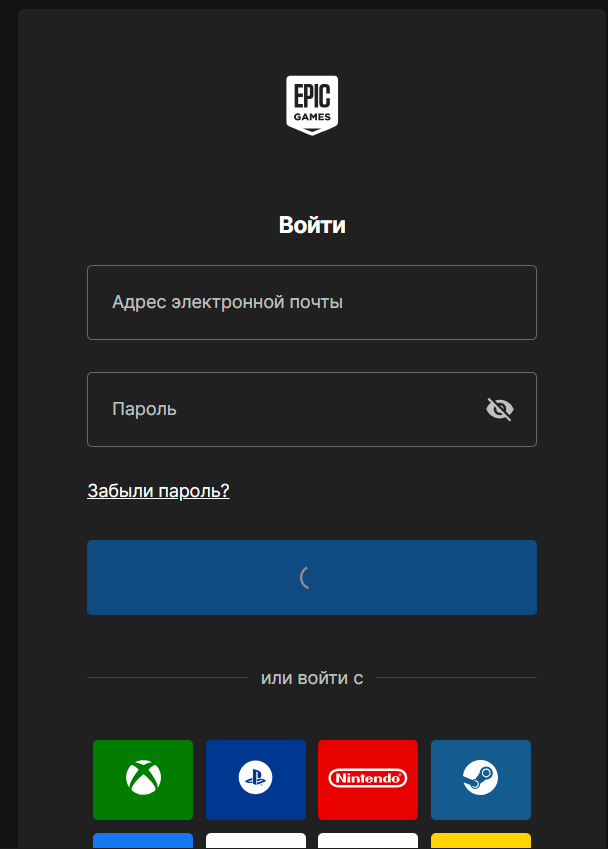Screen dimensions: 608x849
Task: Open the 'Забыли пароль?' link
Action: click(157, 491)
